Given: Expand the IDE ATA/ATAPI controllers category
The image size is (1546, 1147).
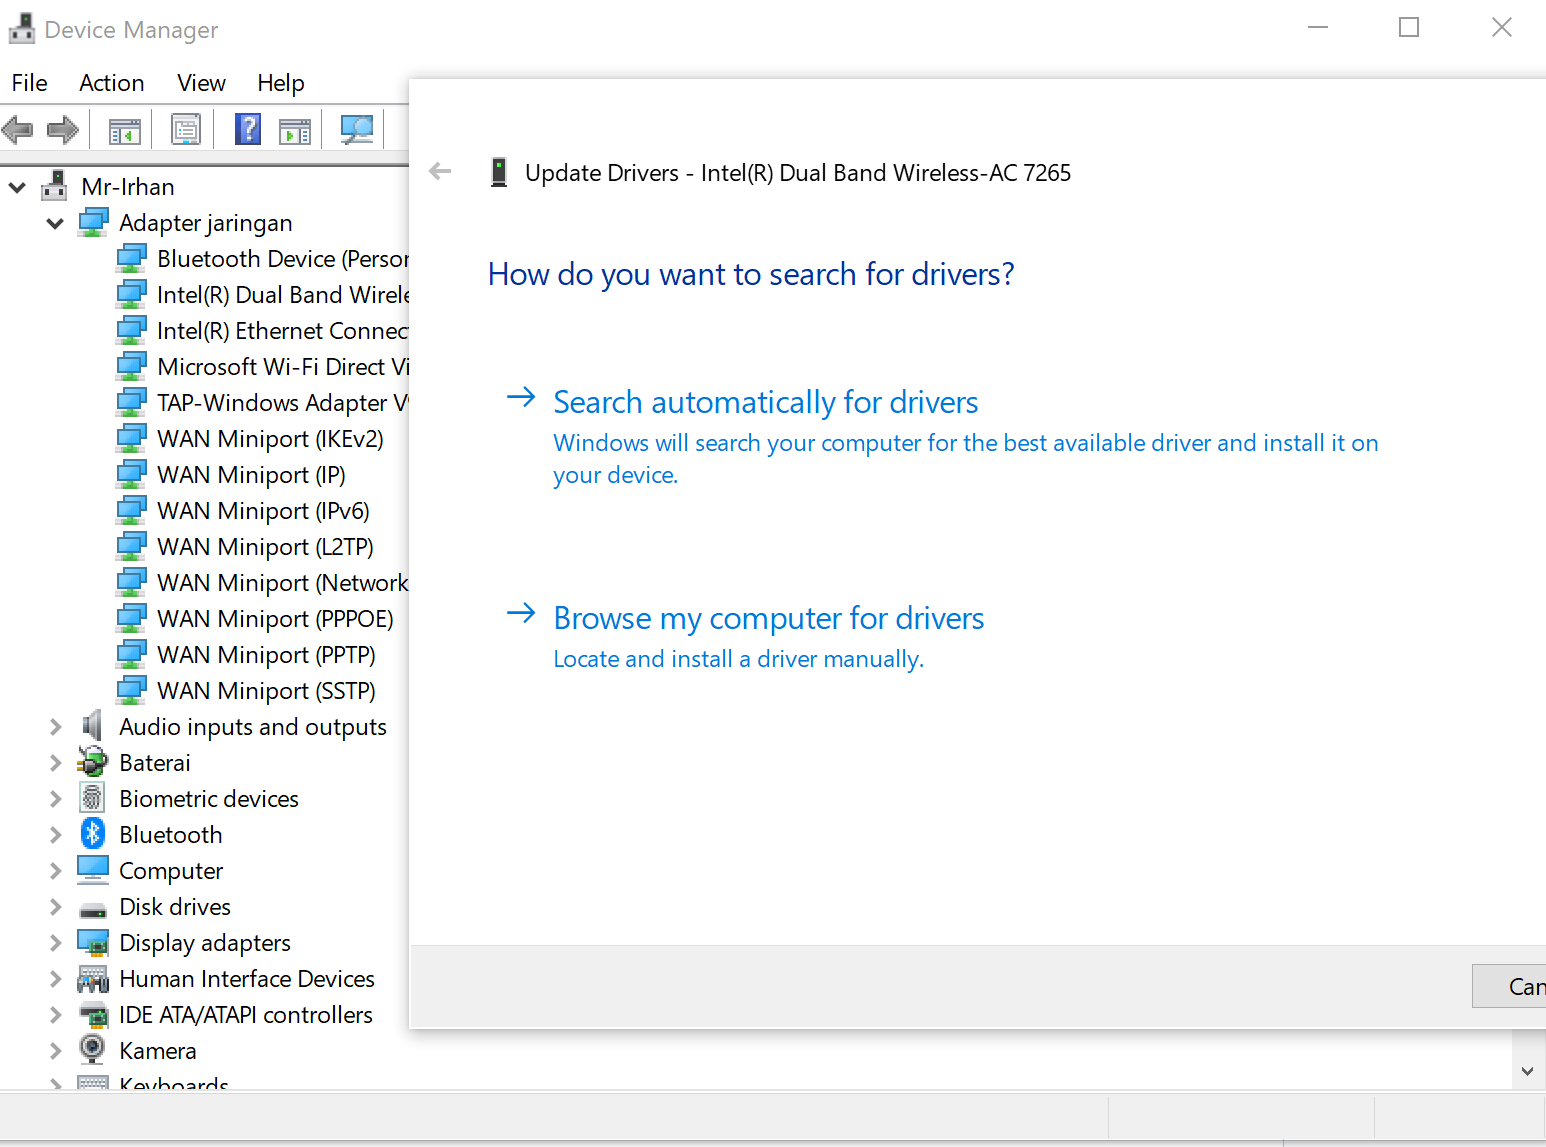Looking at the screenshot, I should point(56,1015).
